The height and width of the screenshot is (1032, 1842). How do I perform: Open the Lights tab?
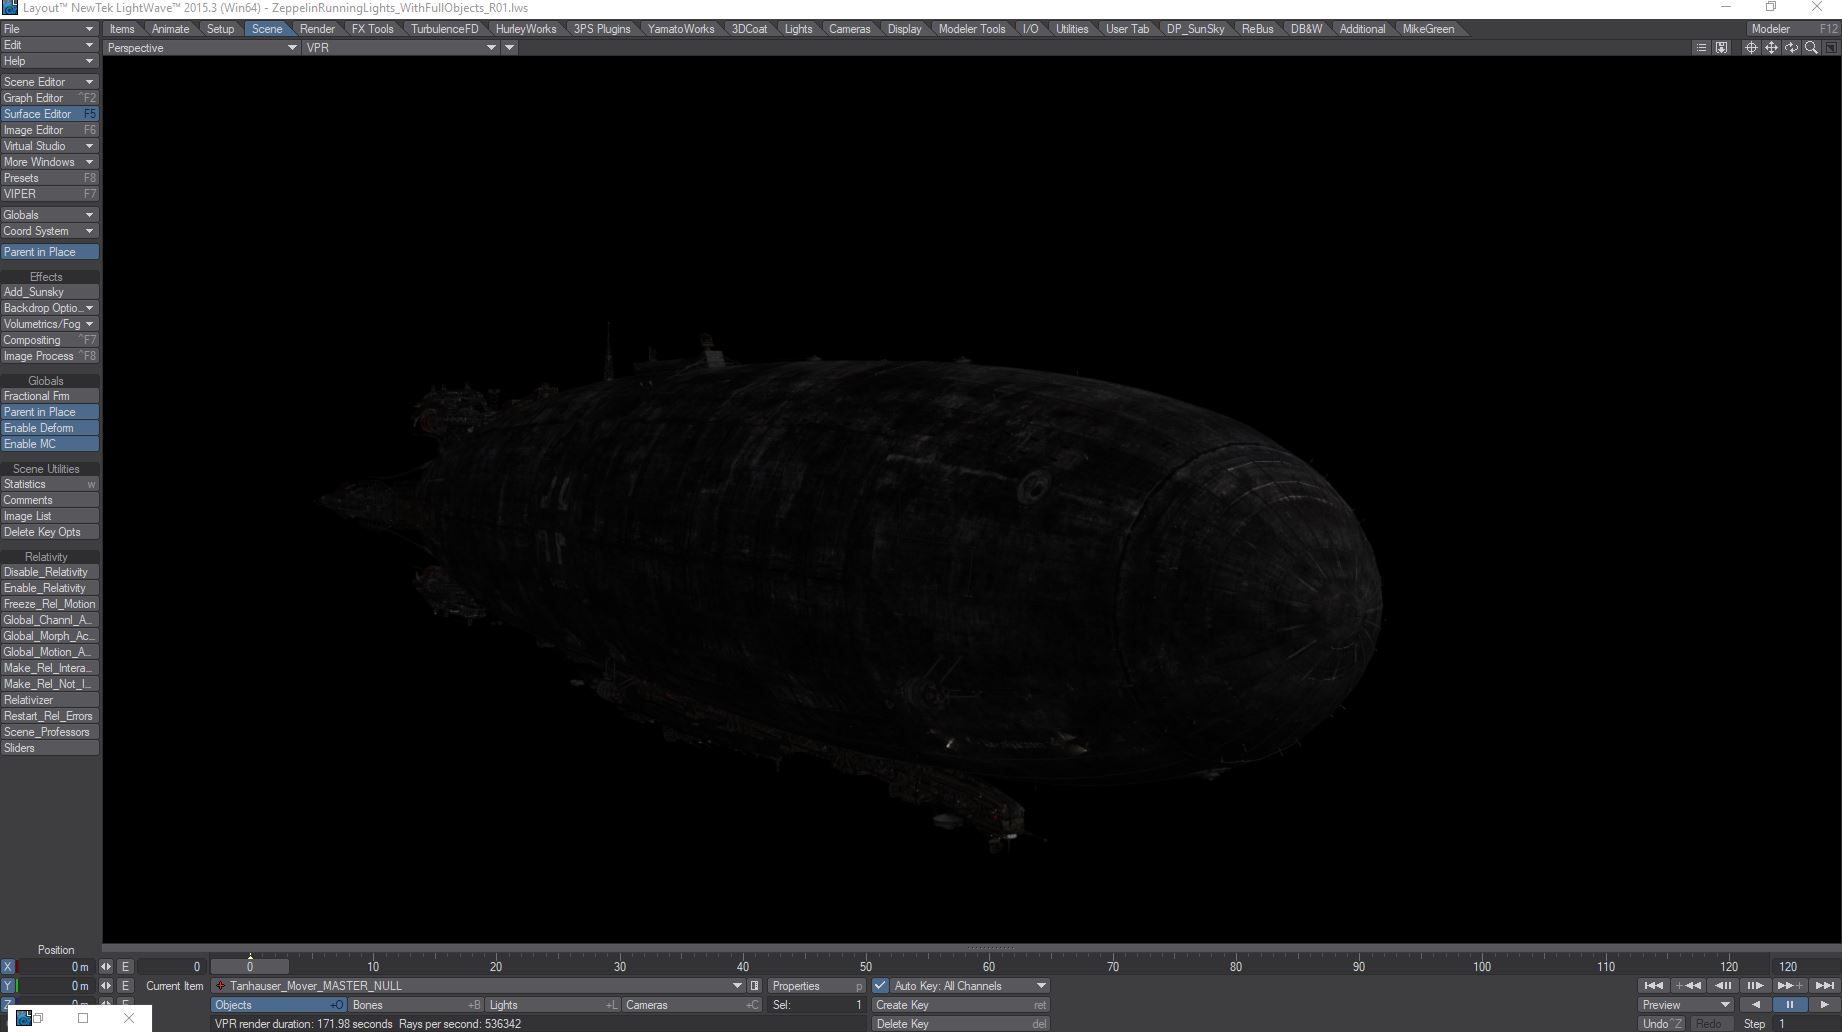[x=798, y=29]
